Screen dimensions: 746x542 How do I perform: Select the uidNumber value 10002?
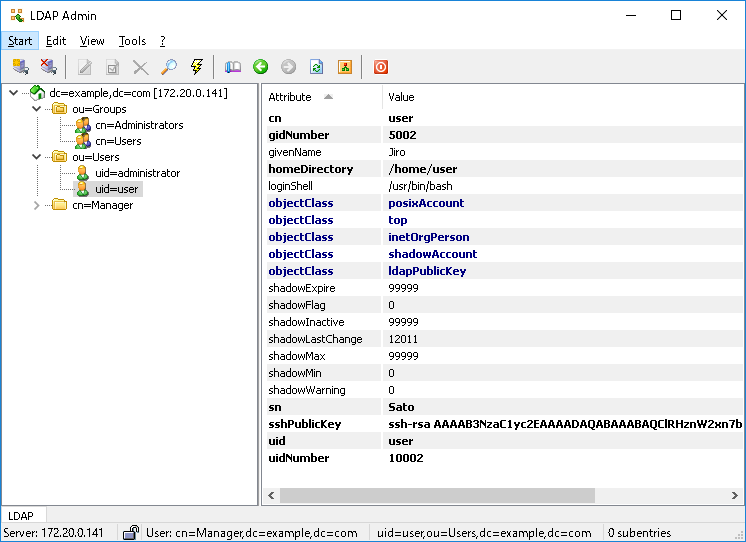(x=406, y=458)
